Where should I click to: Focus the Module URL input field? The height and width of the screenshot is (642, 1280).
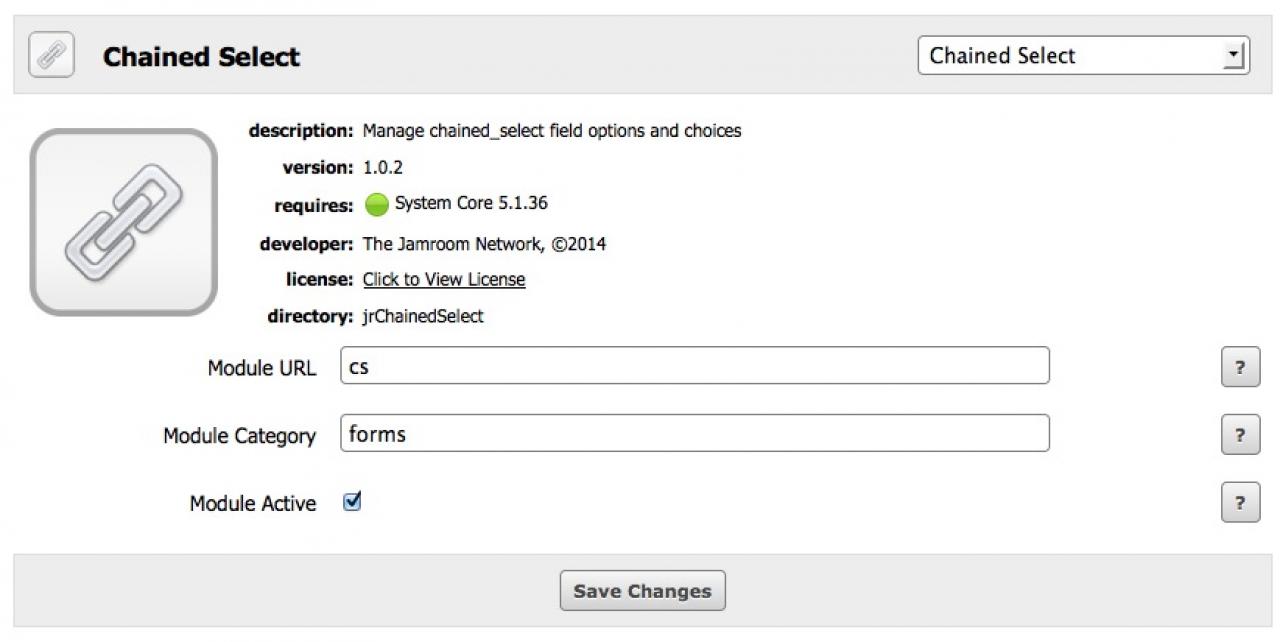click(695, 366)
